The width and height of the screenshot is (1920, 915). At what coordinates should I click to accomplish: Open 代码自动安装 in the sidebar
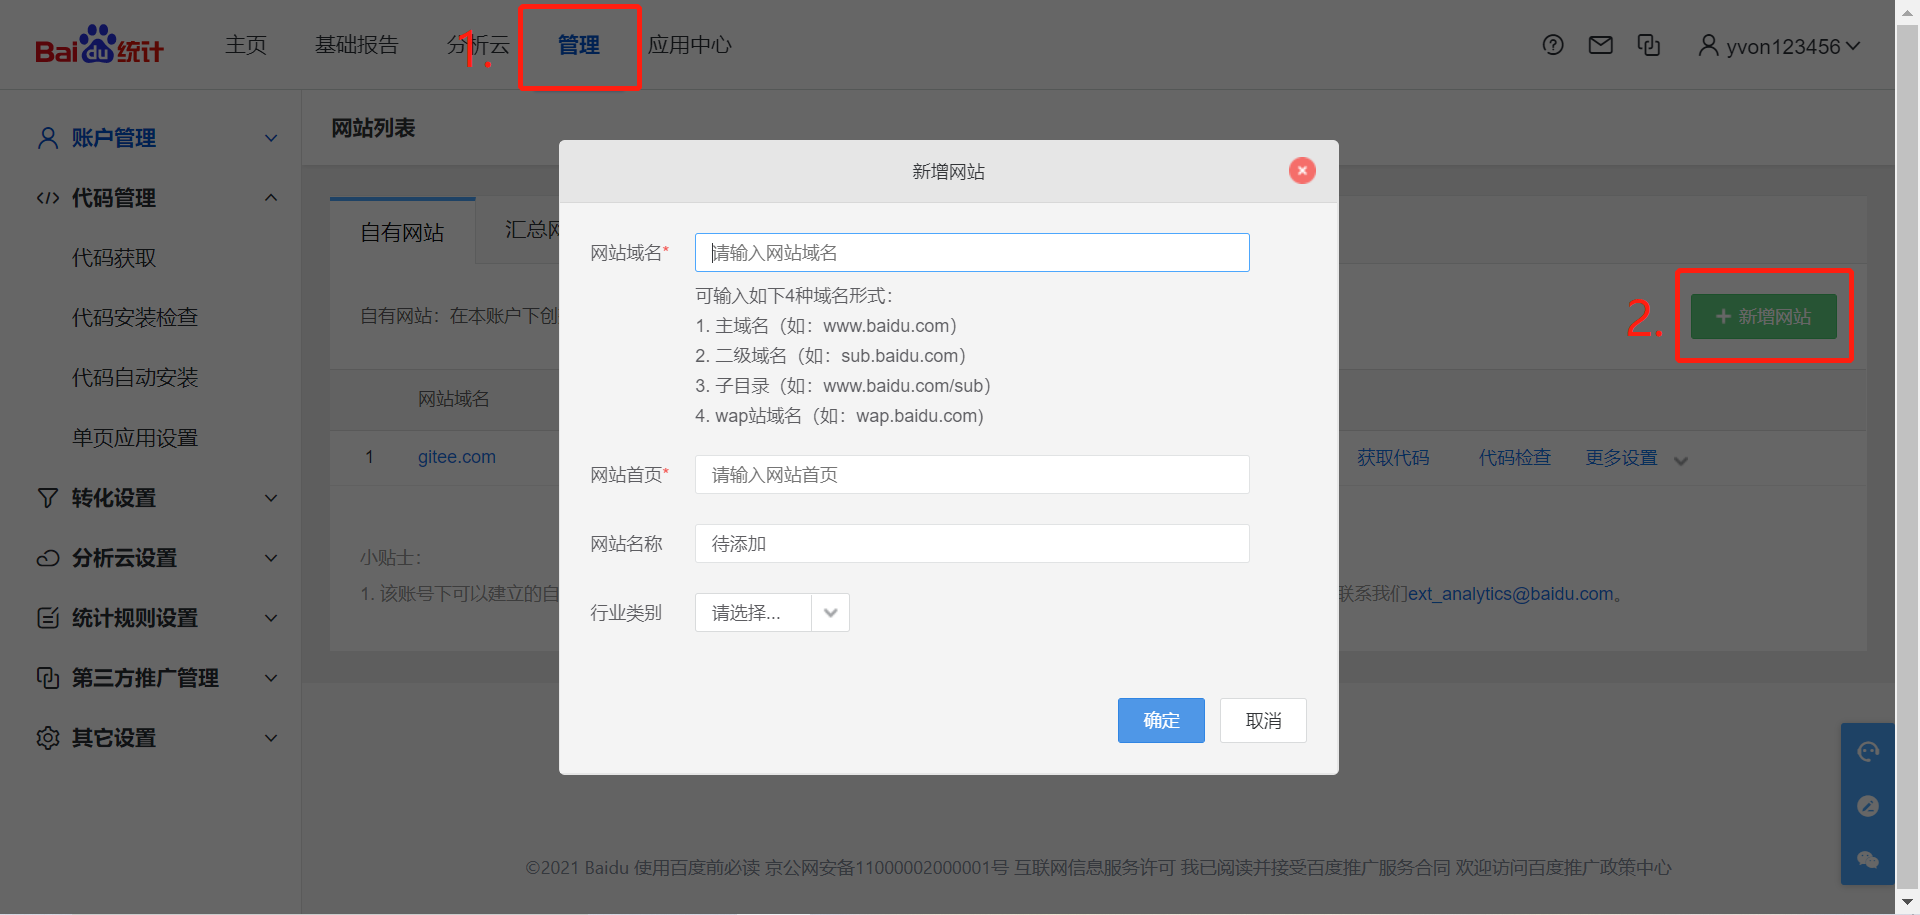click(135, 378)
